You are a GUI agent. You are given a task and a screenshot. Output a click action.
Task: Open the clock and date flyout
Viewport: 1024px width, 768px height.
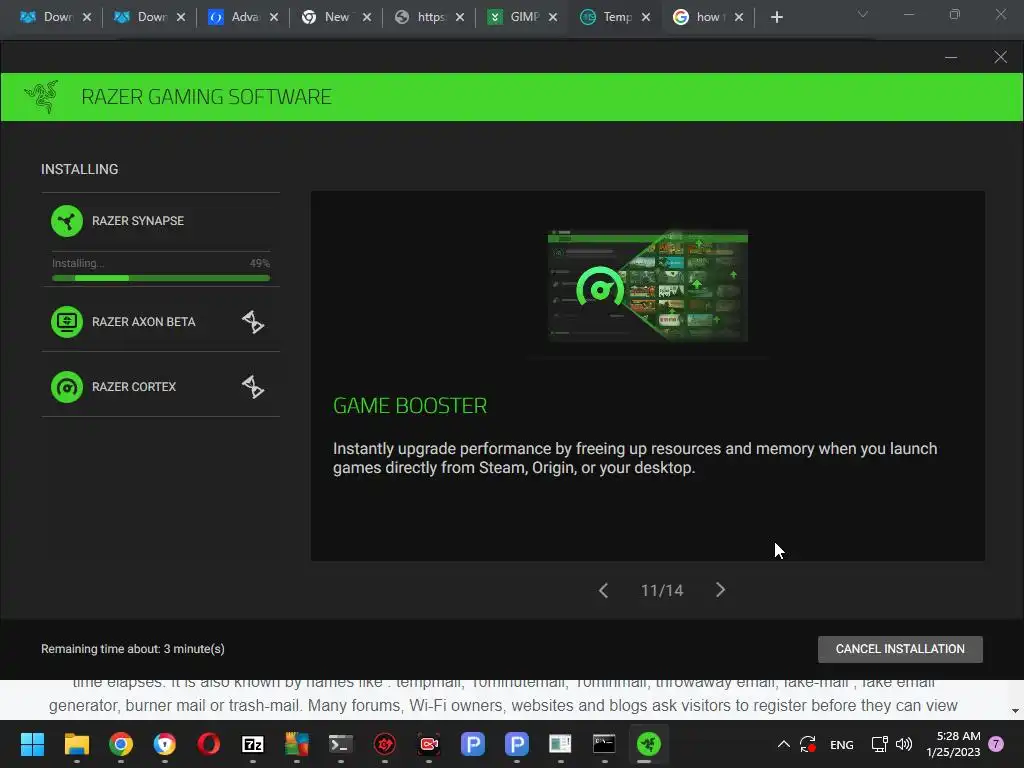point(953,744)
